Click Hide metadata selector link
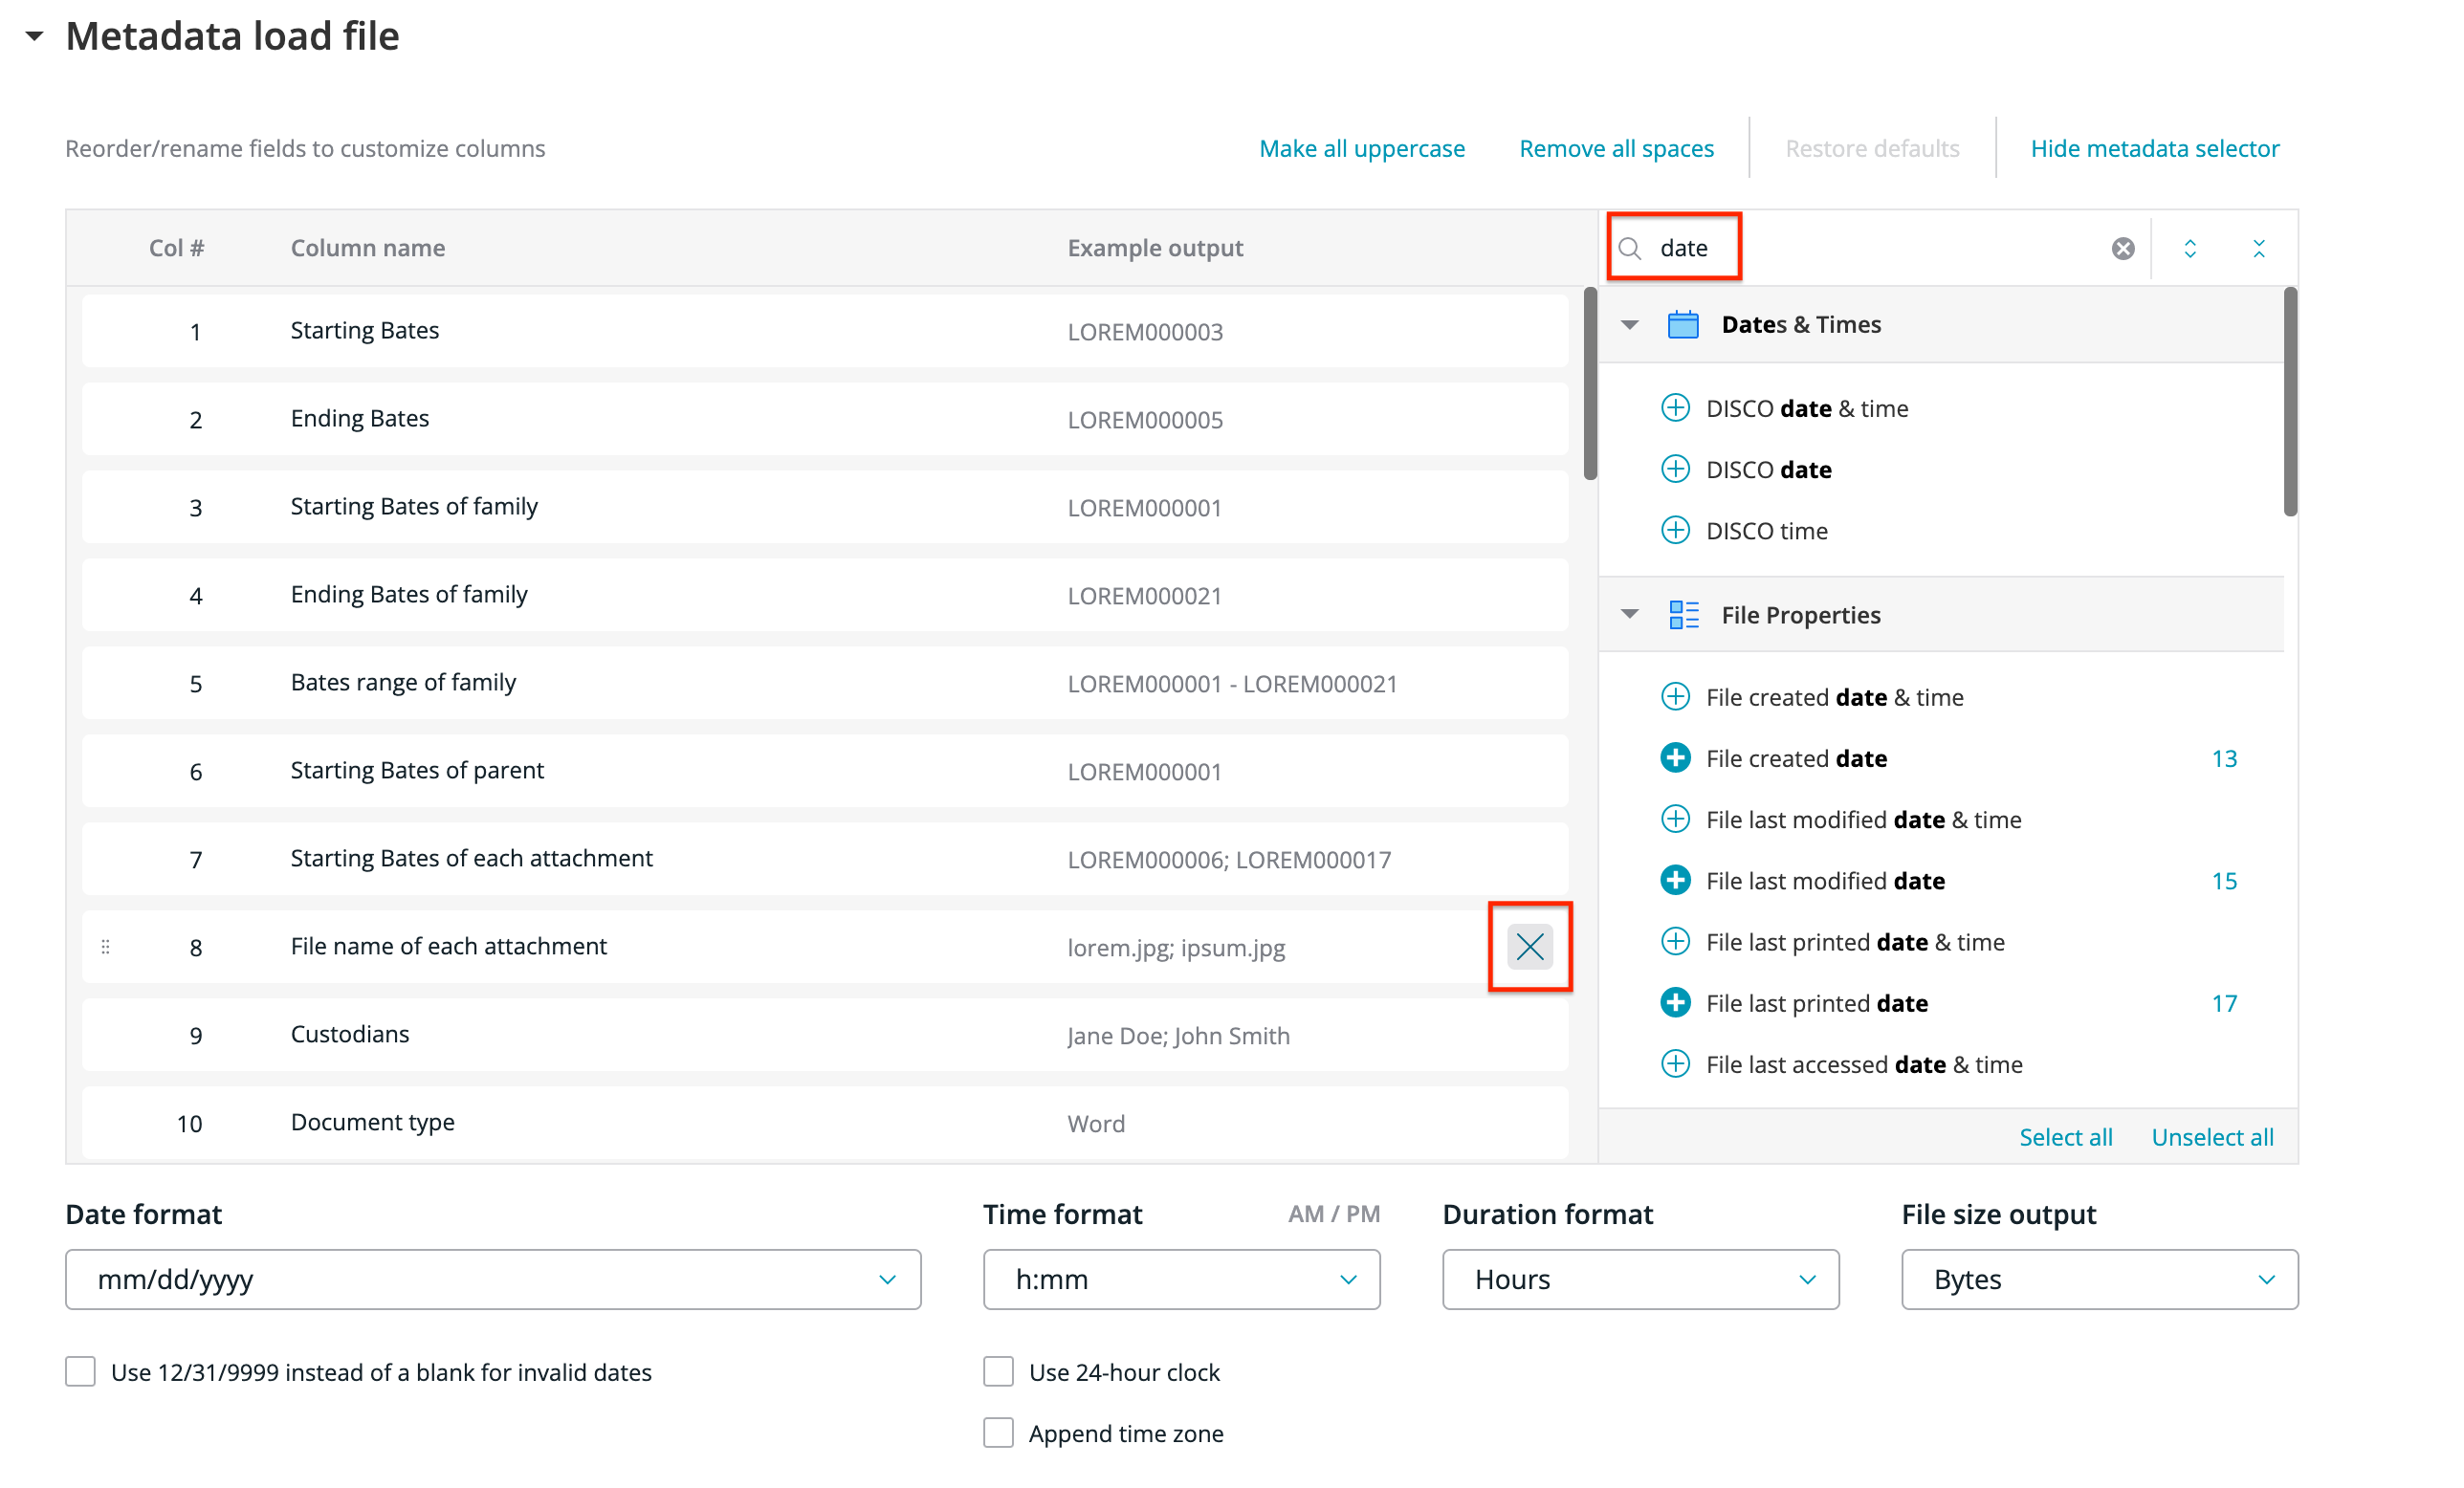Screen dimensions: 2464x1488 2154,148
